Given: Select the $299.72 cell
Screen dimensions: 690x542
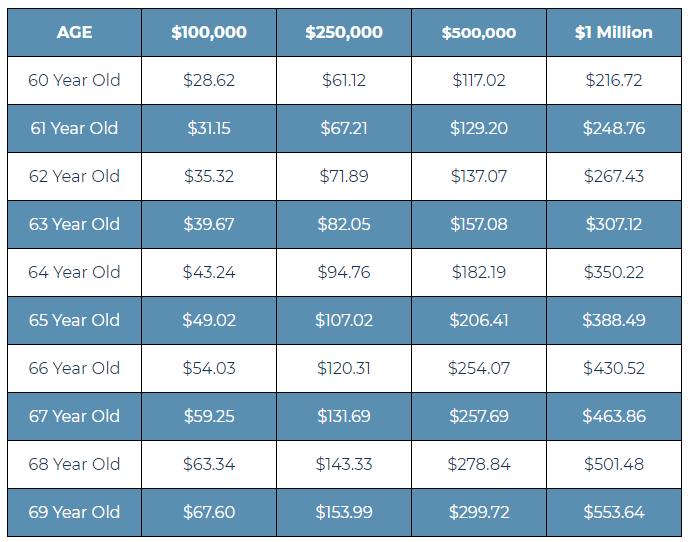Looking at the screenshot, I should pyautogui.click(x=479, y=512).
